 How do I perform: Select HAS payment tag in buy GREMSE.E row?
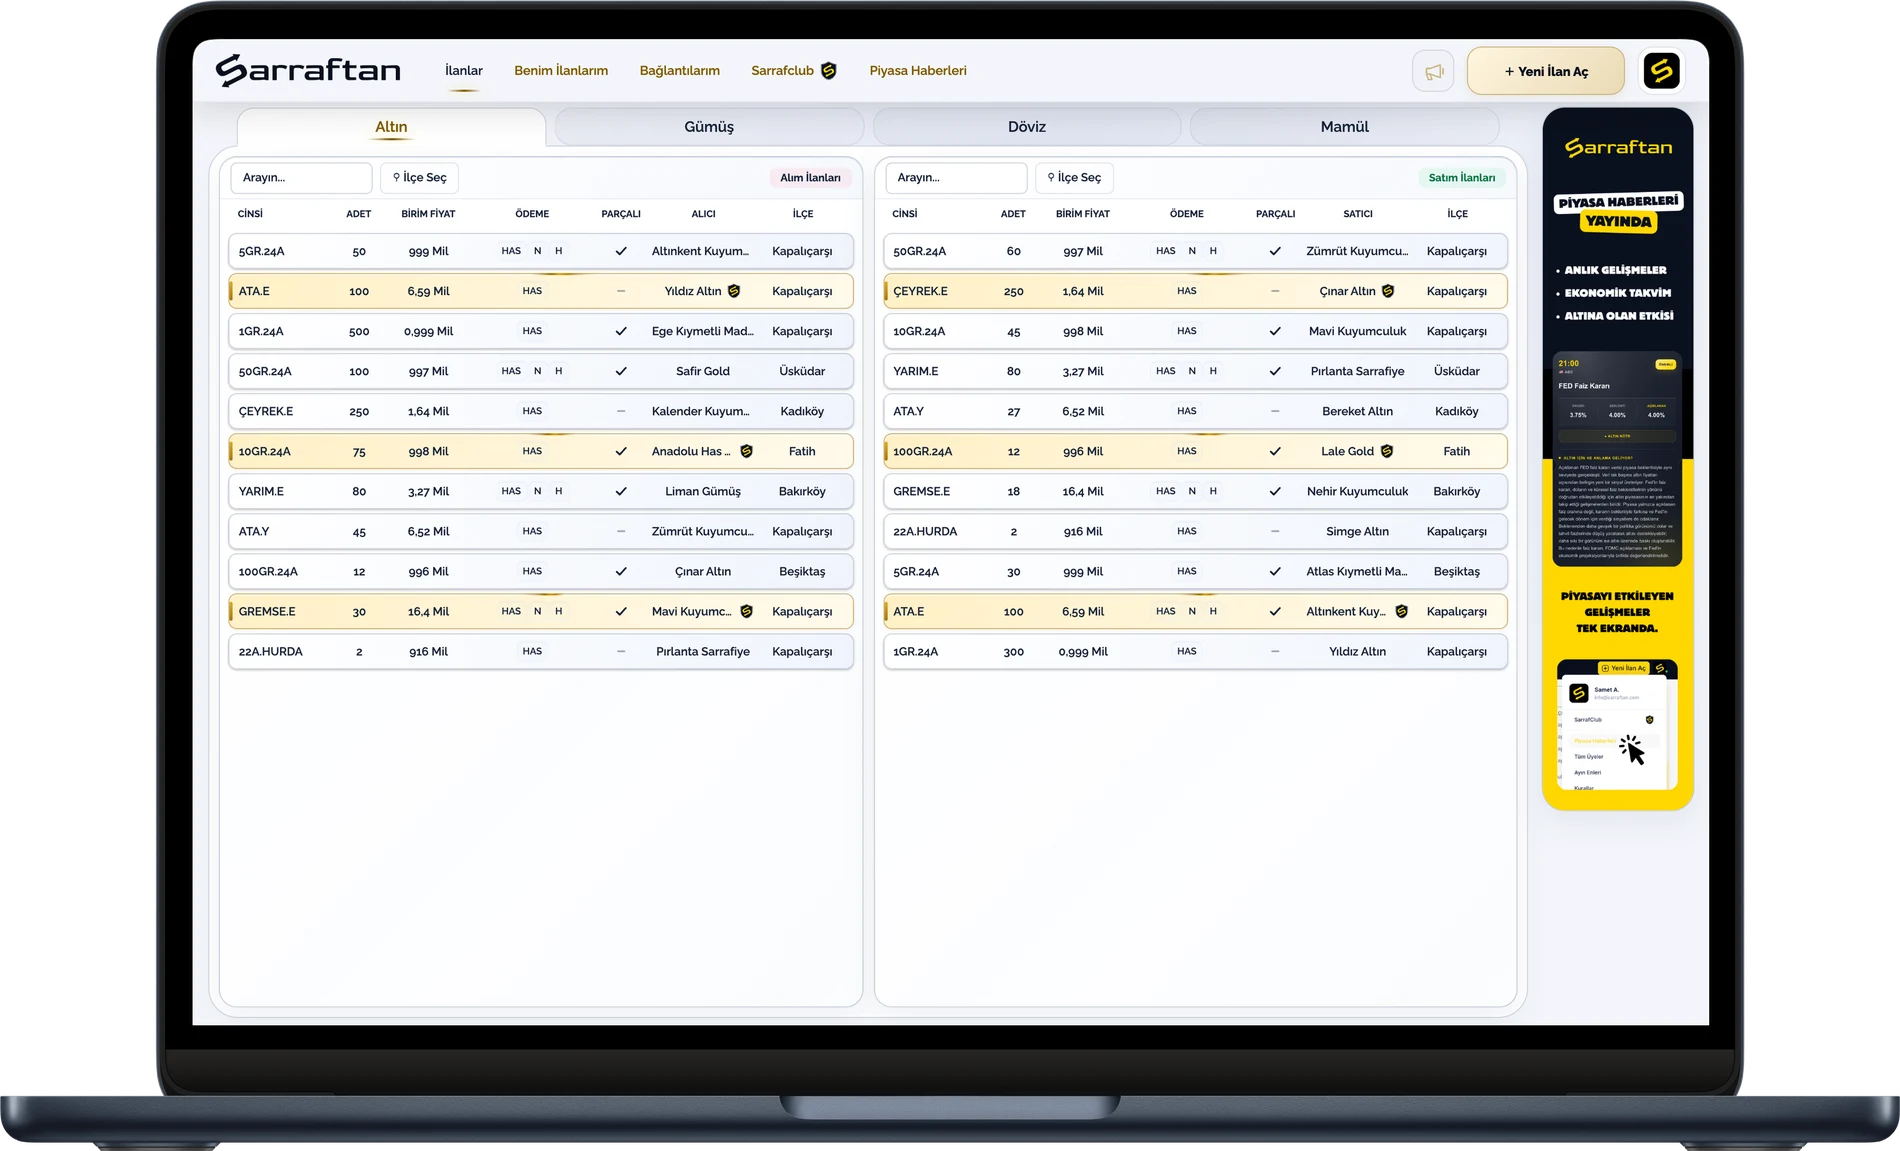(x=511, y=611)
